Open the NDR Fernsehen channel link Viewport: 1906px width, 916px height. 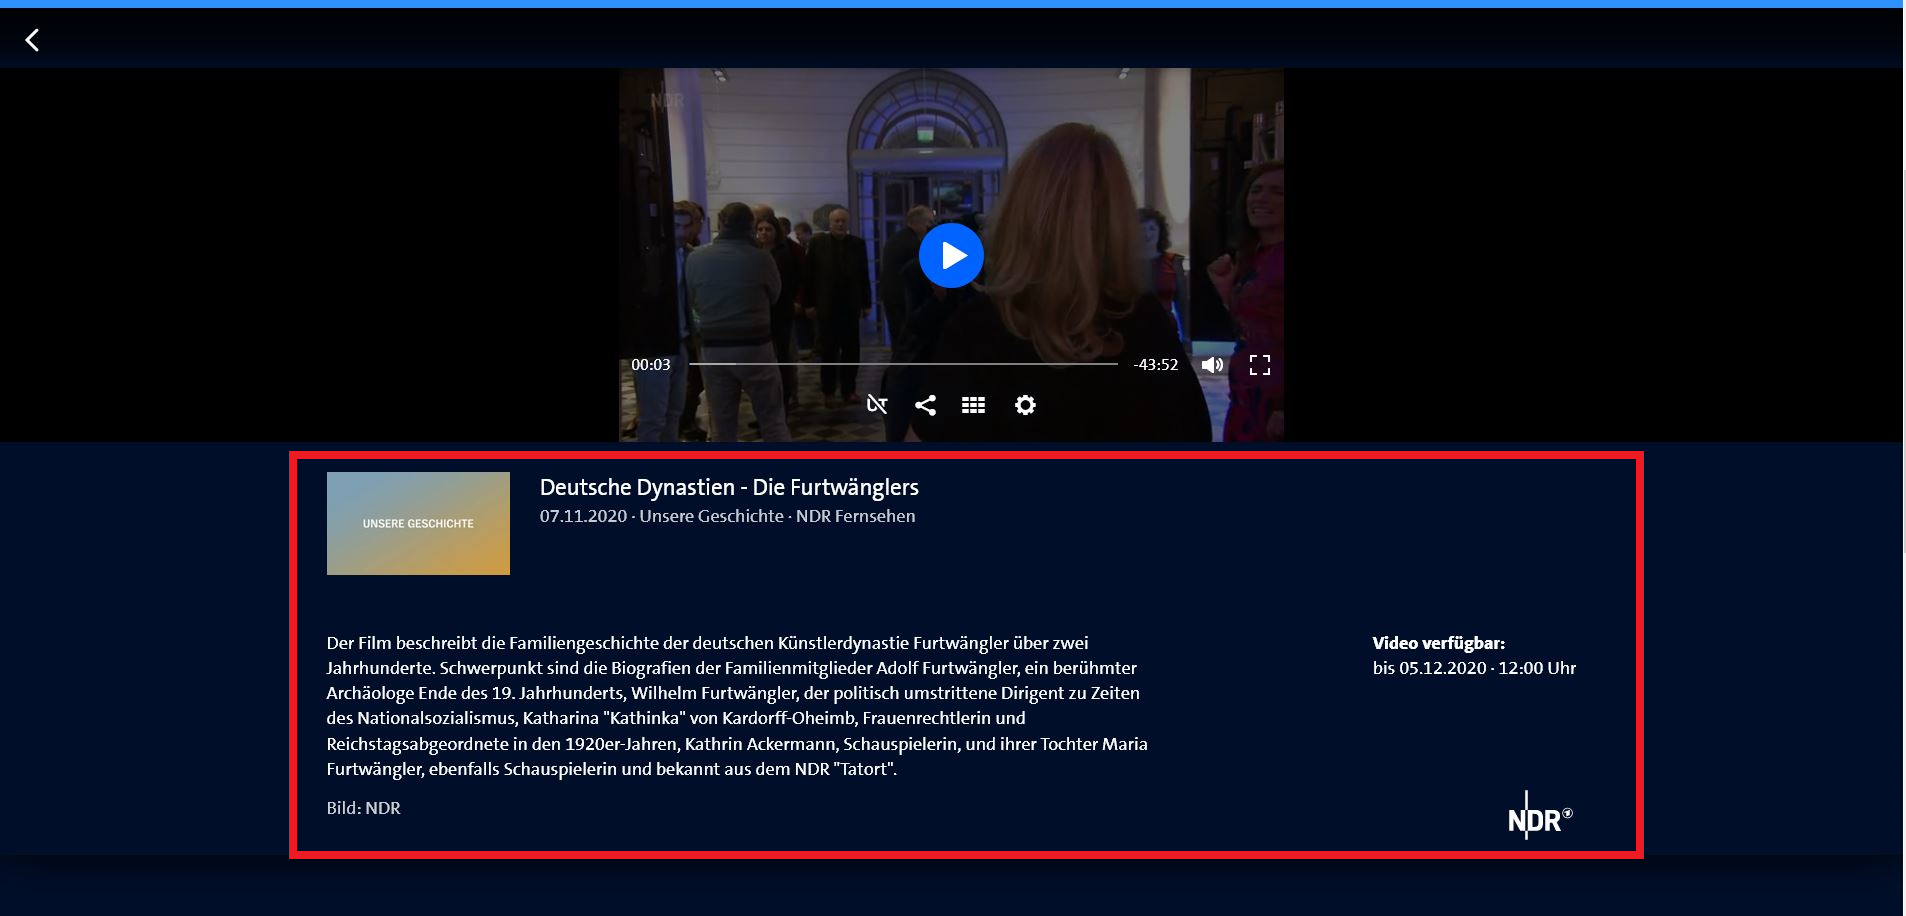(x=855, y=516)
